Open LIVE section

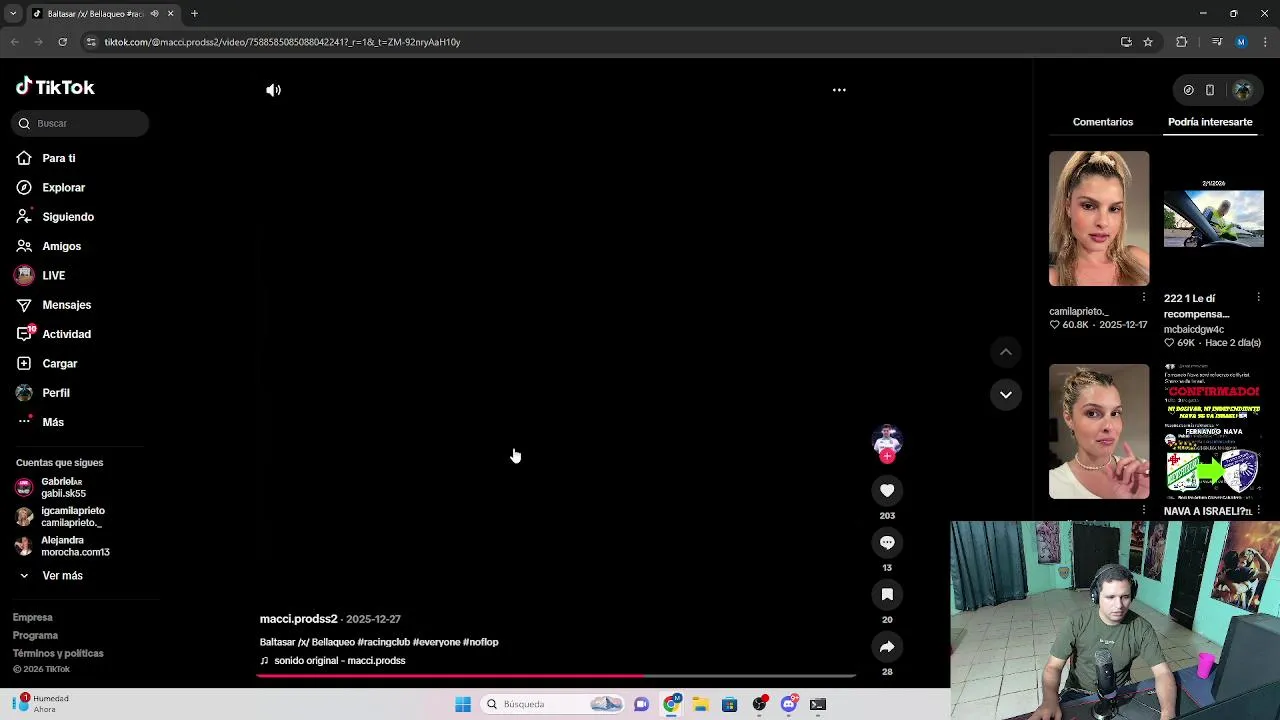point(53,275)
